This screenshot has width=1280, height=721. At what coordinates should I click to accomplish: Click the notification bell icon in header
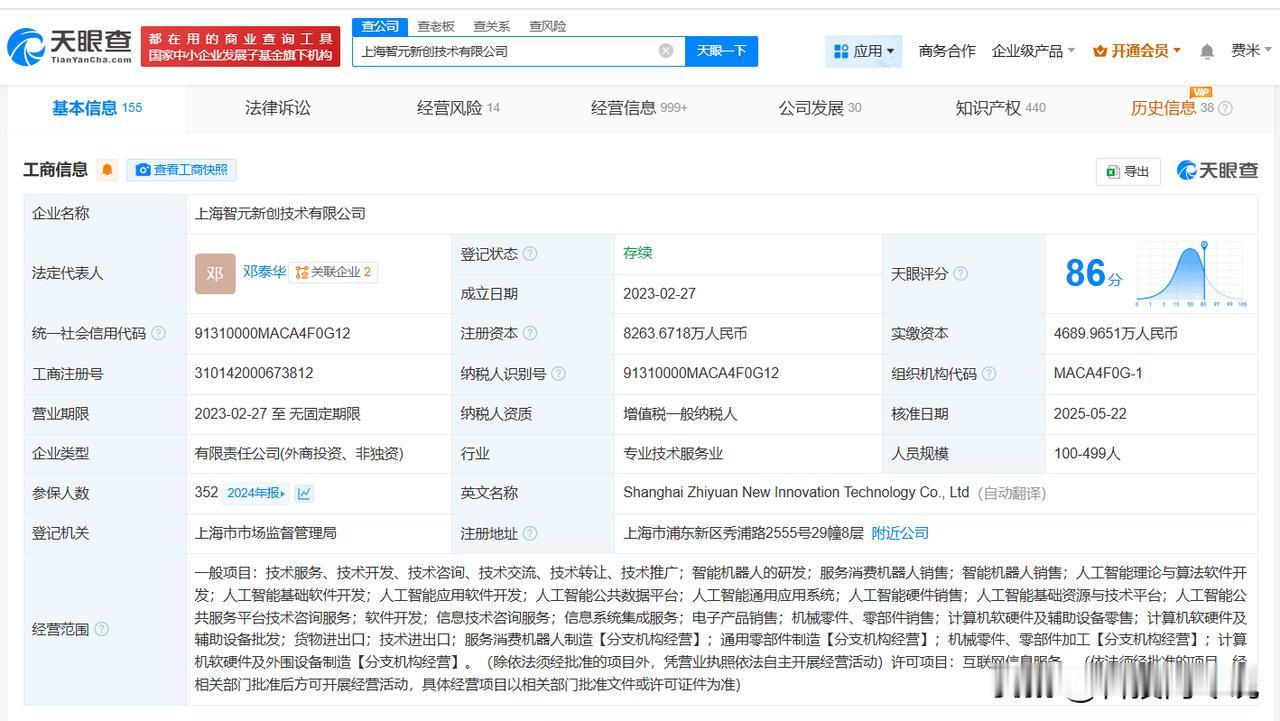coord(1207,51)
